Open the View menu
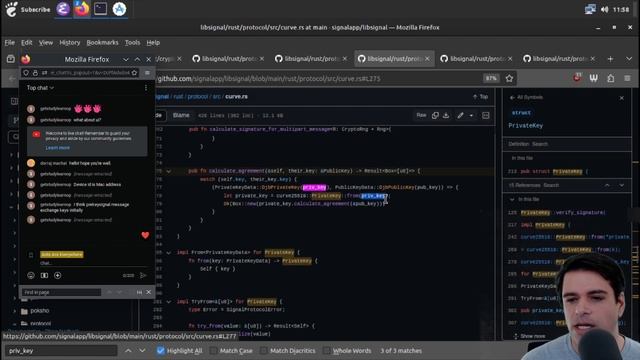 click(x=46, y=42)
